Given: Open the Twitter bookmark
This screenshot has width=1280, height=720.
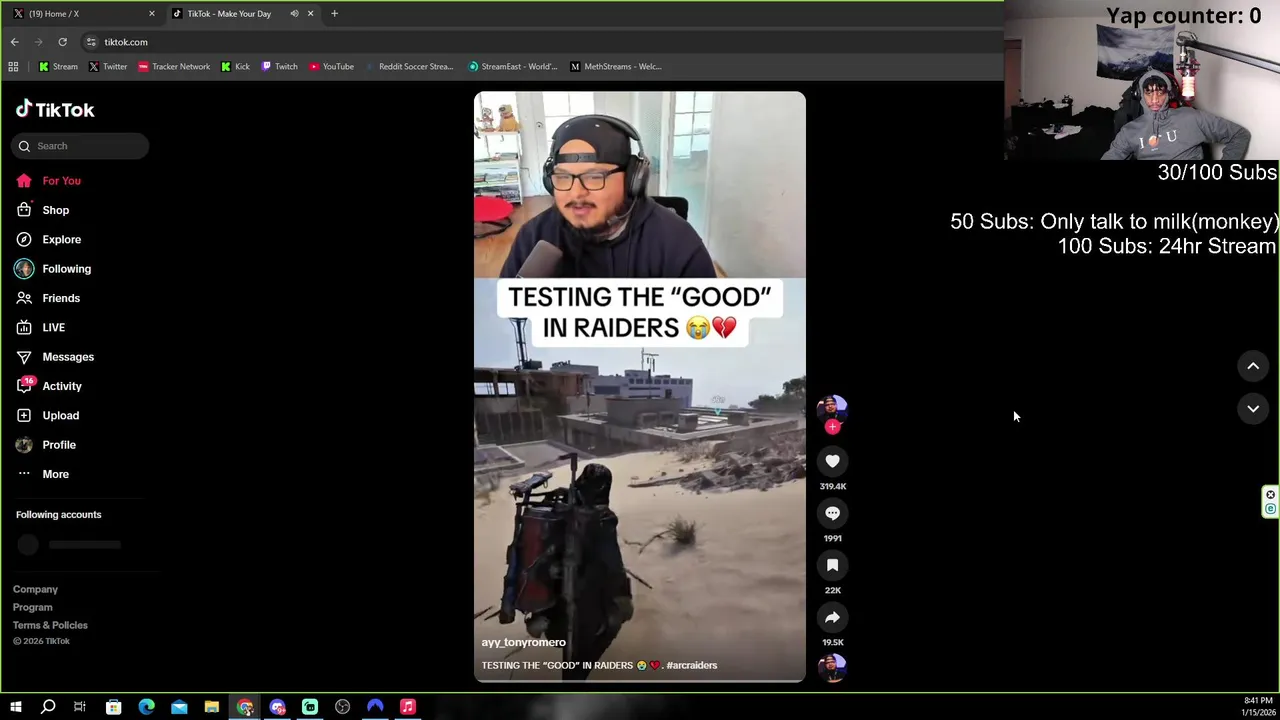Looking at the screenshot, I should point(108,67).
